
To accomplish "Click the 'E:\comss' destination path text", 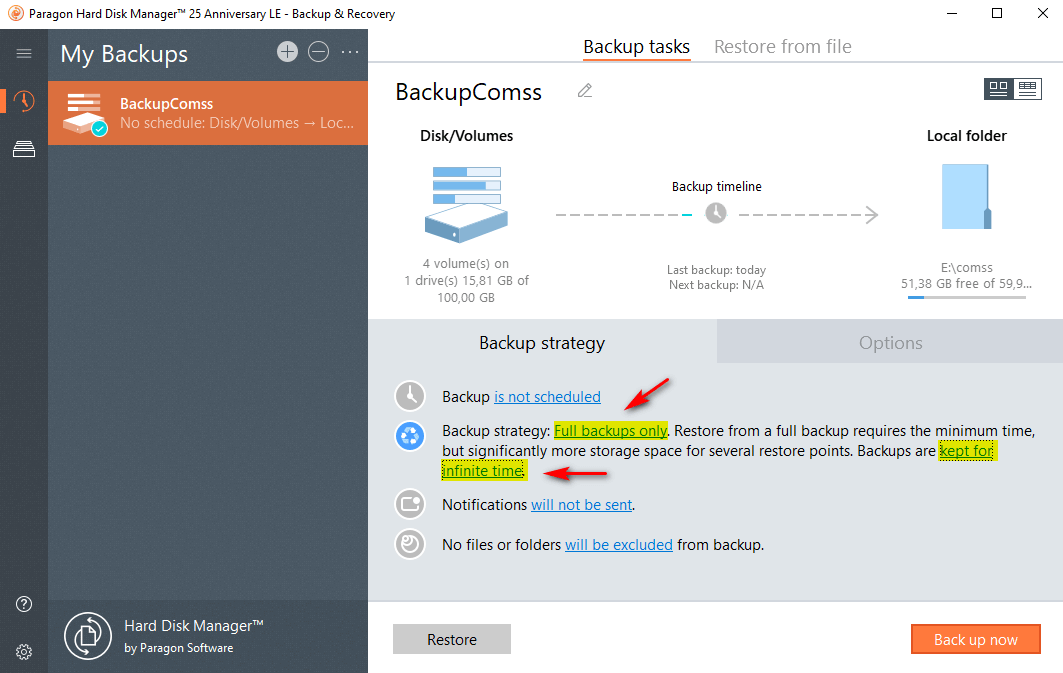I will (x=967, y=268).
